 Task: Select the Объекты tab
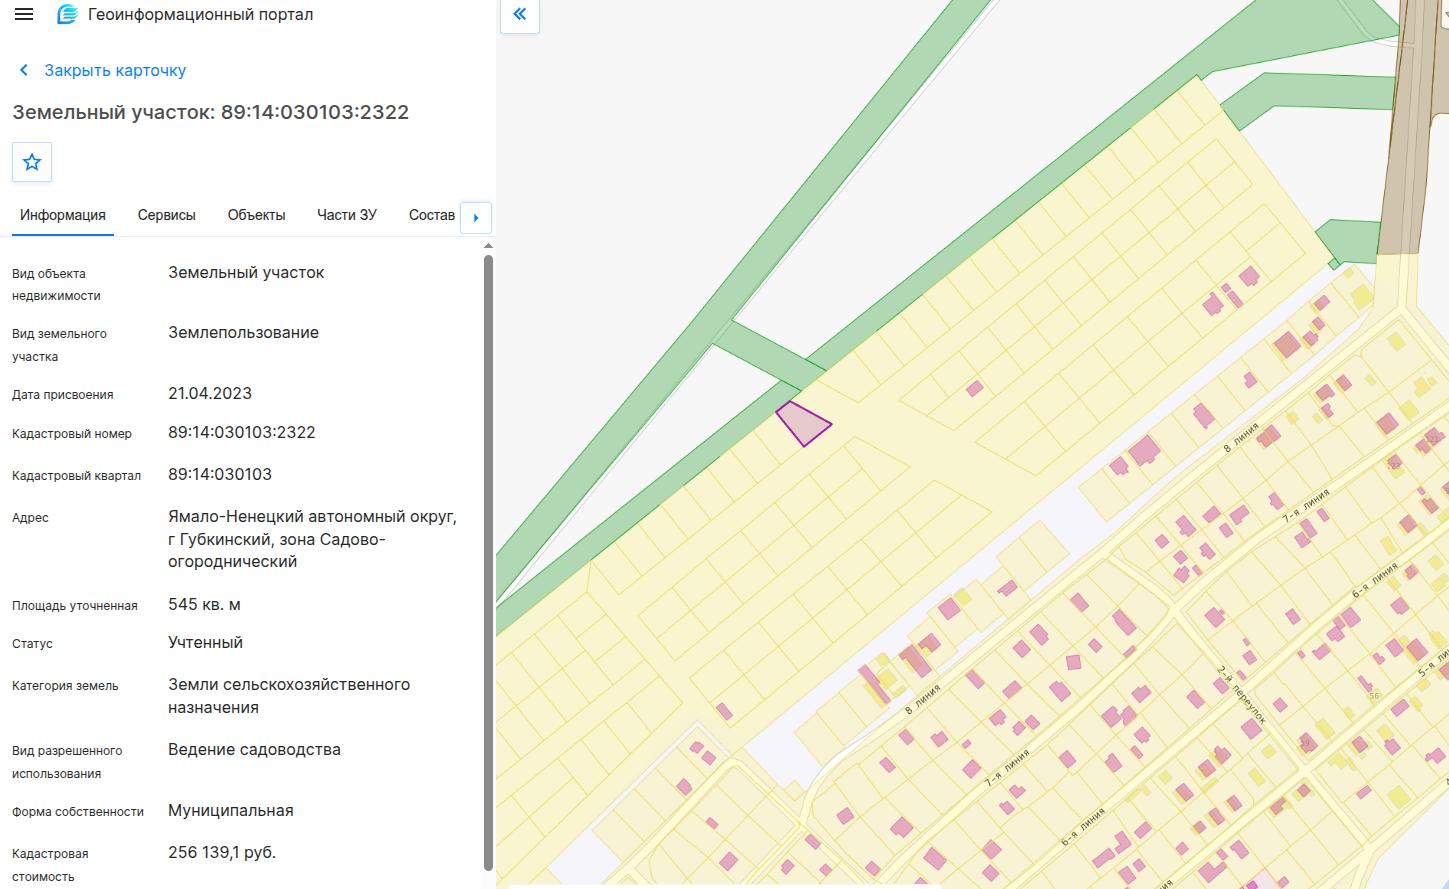(x=256, y=215)
